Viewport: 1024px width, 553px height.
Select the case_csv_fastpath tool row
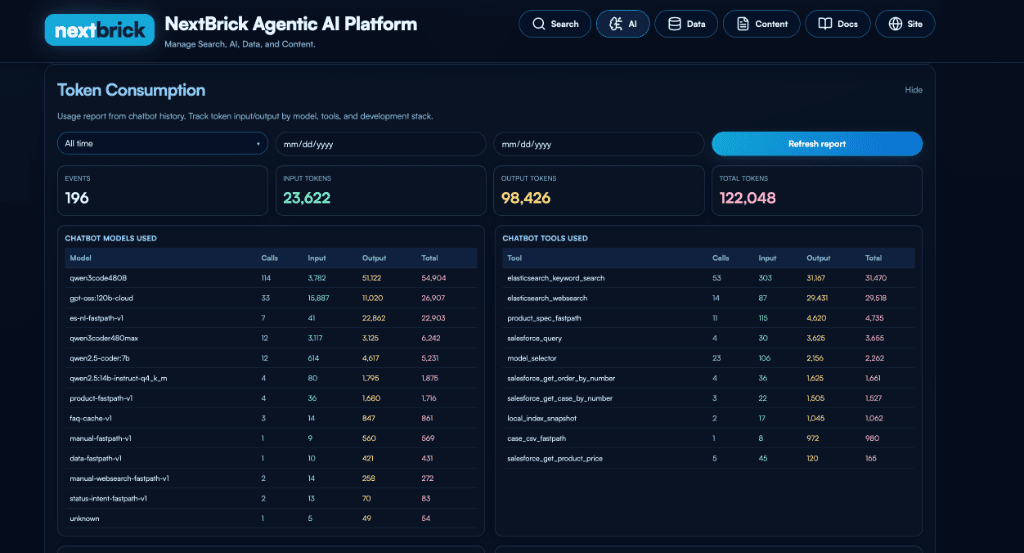pos(709,438)
